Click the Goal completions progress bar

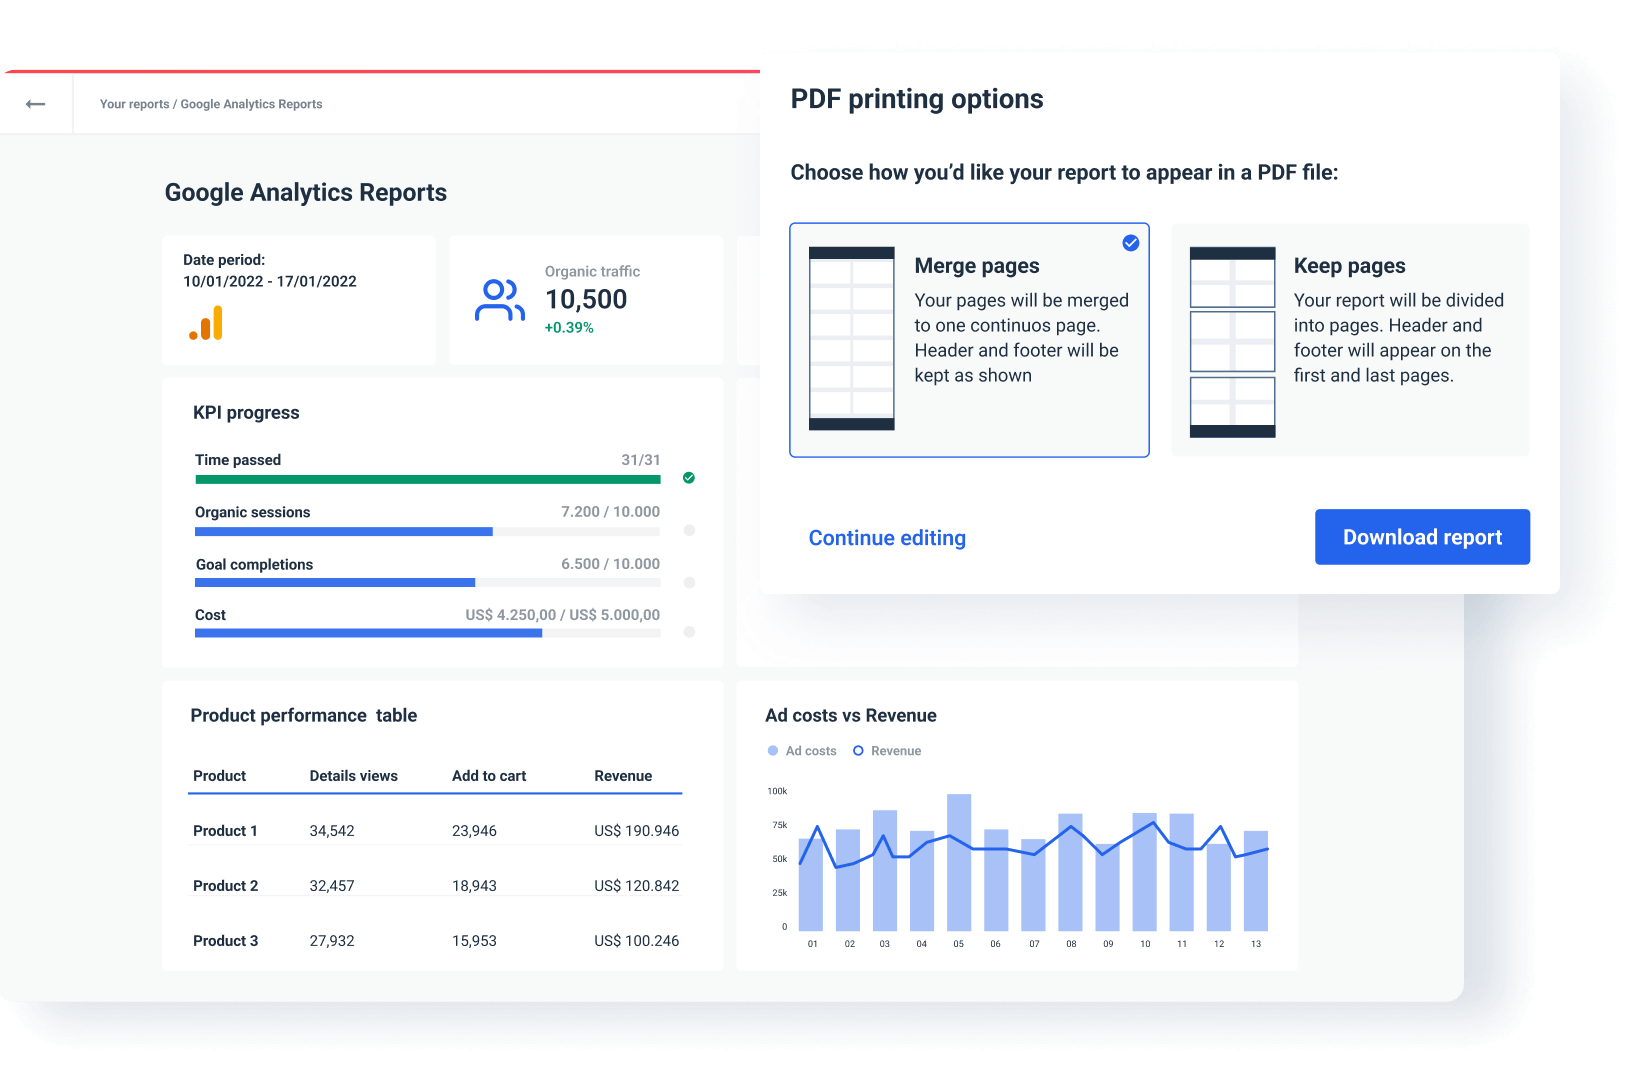pos(428,582)
